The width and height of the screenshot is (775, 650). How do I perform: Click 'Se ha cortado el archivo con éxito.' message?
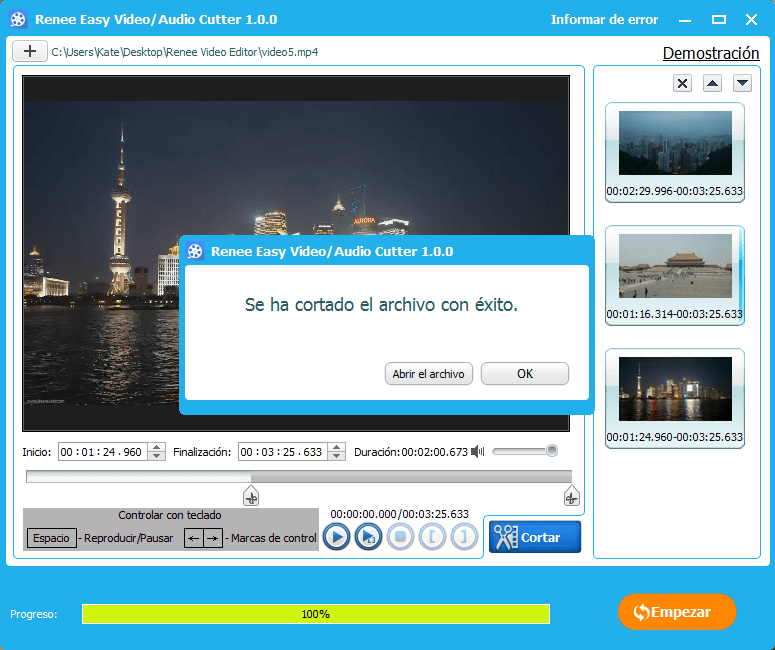point(381,304)
